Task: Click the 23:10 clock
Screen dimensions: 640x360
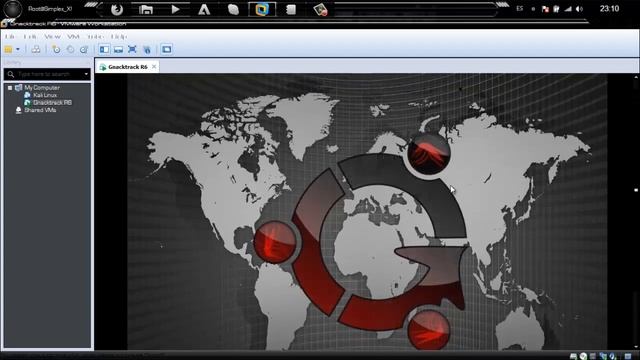Action: 609,9
